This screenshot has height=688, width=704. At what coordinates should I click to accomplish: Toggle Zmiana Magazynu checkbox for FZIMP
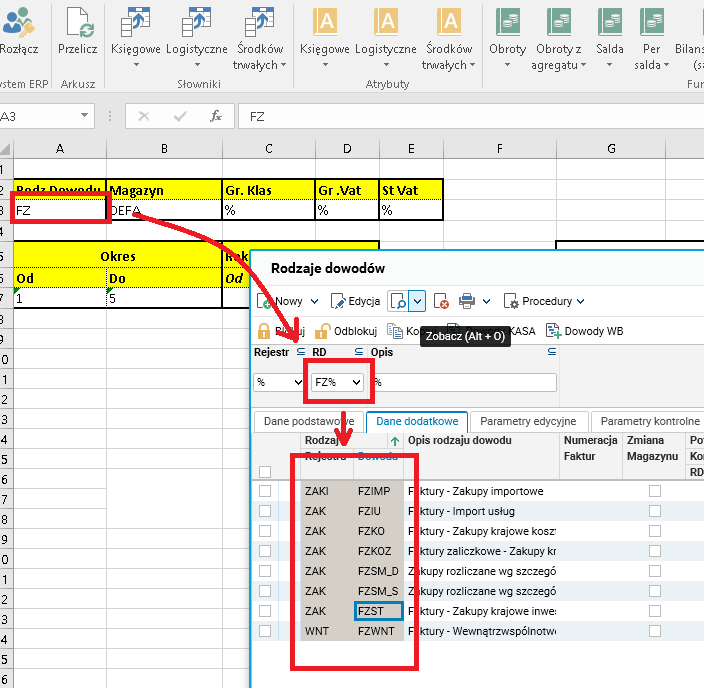pos(655,491)
